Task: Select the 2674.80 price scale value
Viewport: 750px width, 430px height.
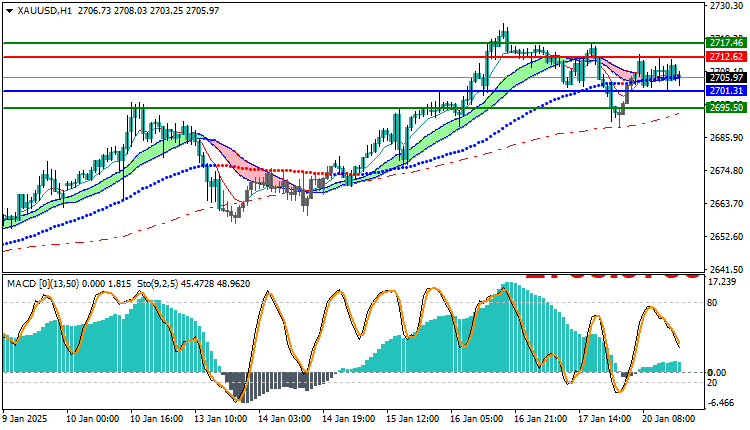Action: [x=726, y=171]
